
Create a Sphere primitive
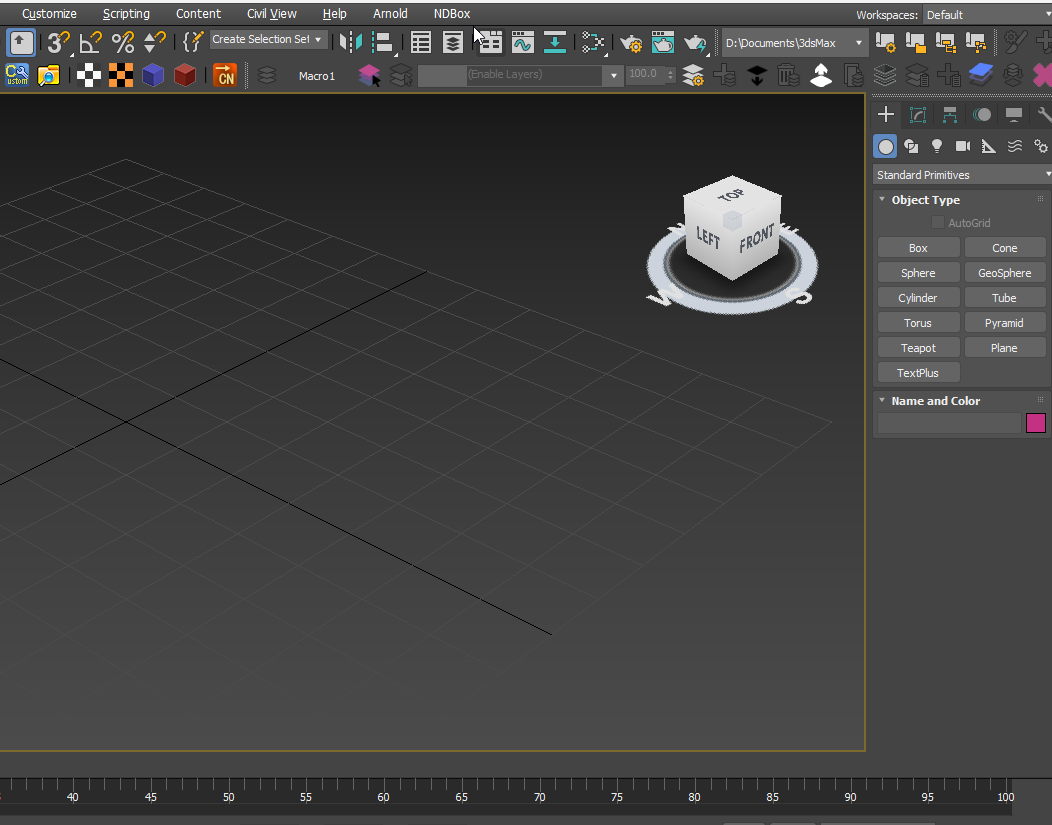918,273
